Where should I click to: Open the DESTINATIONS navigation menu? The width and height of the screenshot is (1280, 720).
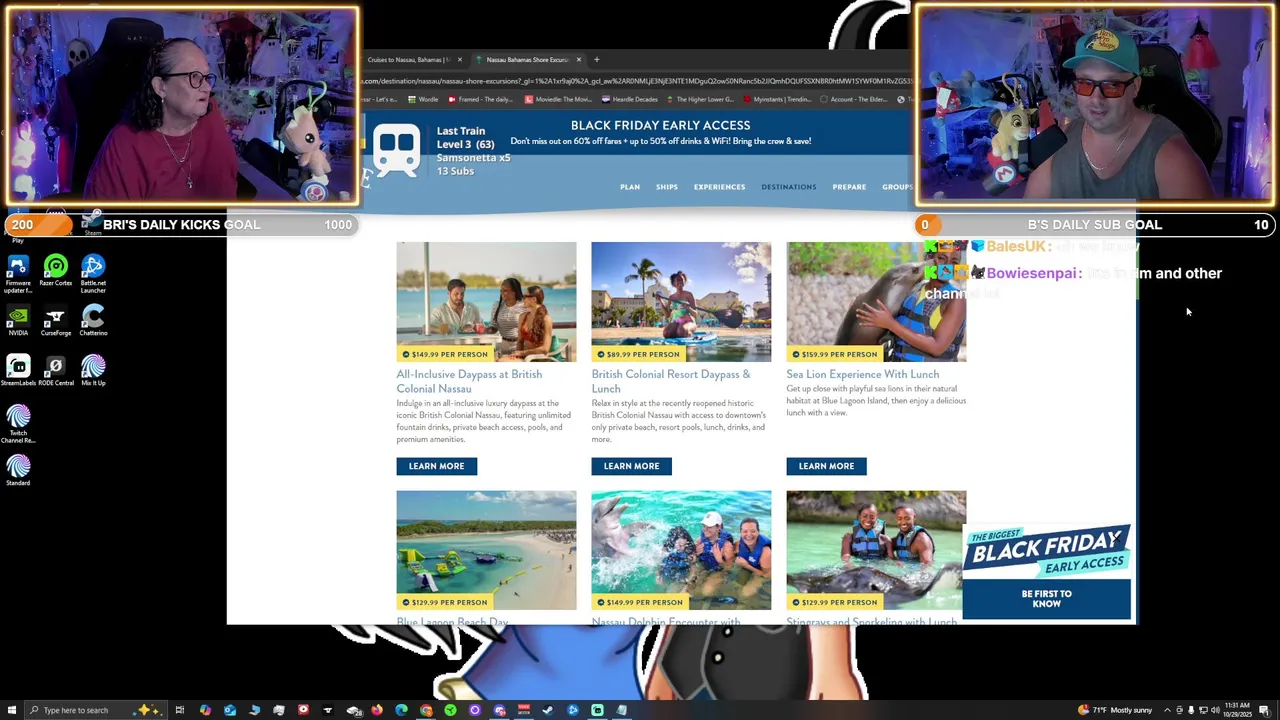[x=788, y=187]
